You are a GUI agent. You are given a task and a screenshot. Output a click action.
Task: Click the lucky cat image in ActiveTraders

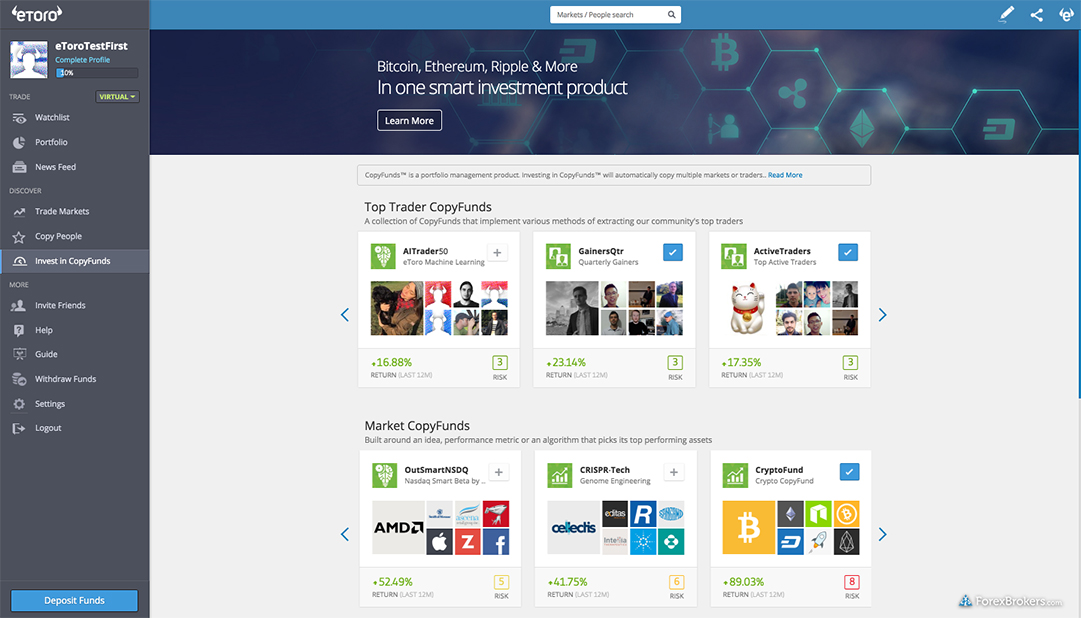747,308
